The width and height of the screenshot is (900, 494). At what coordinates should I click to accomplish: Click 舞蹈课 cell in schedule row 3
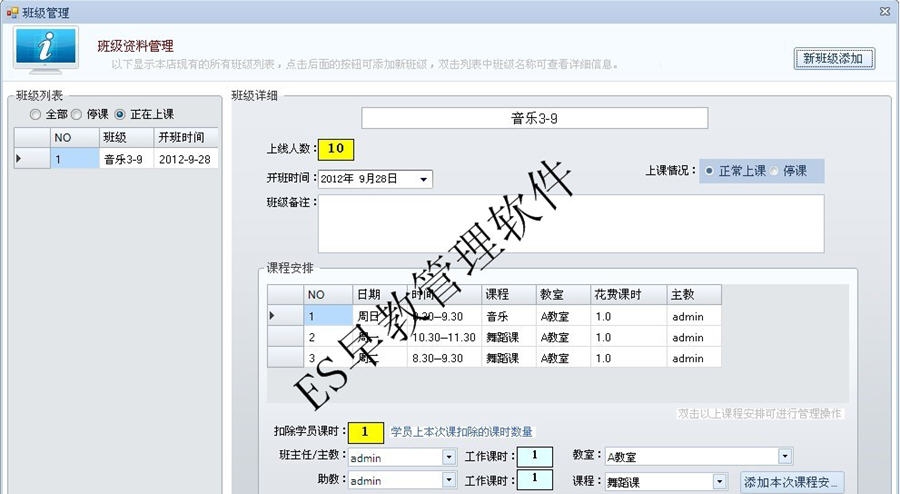(509, 358)
